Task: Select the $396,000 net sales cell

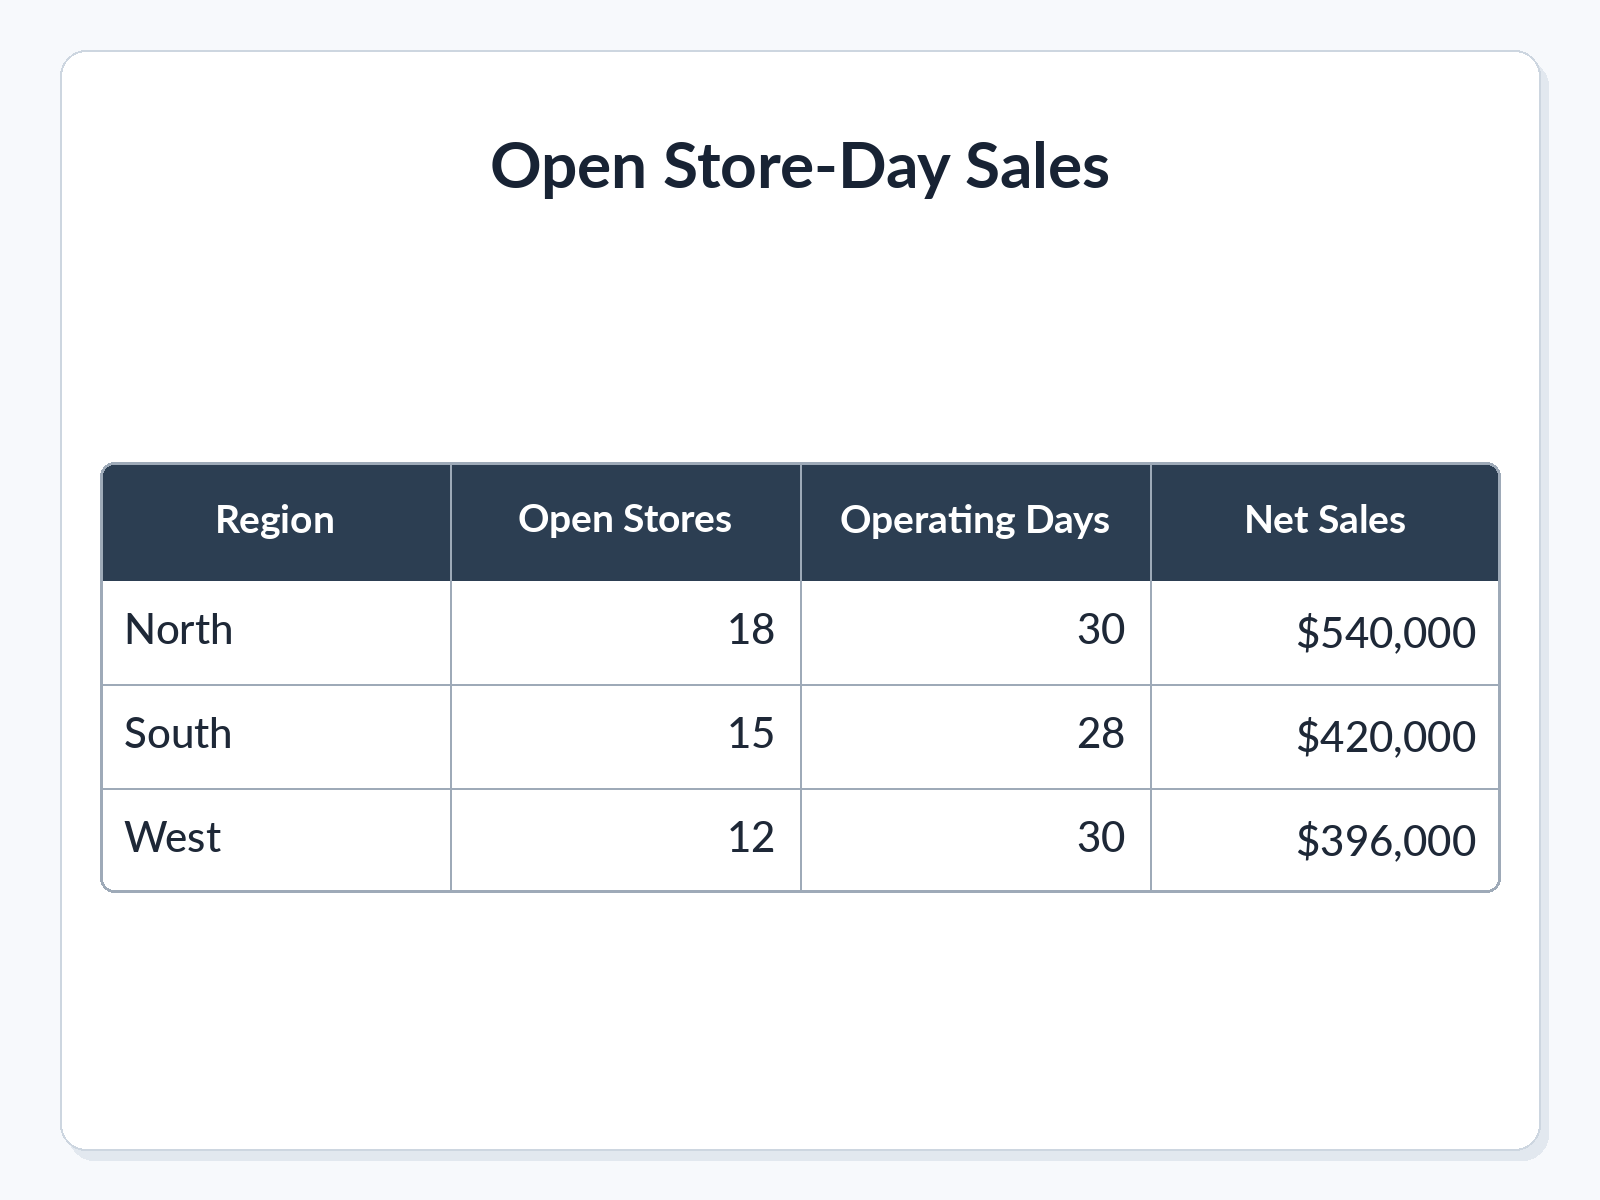Action: (1325, 839)
